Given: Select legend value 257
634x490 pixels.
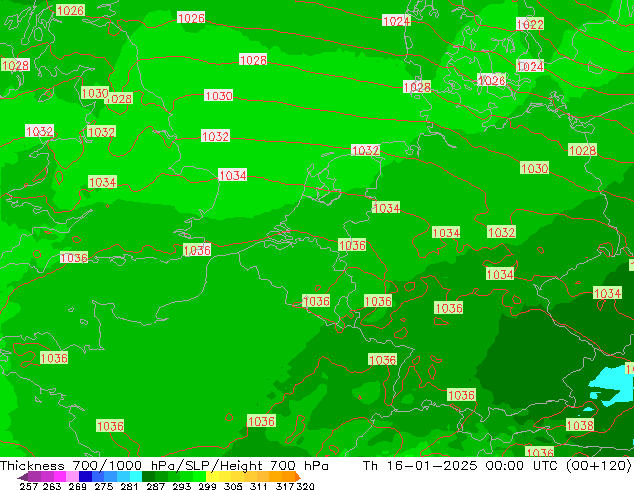Looking at the screenshot, I should 29,486.
